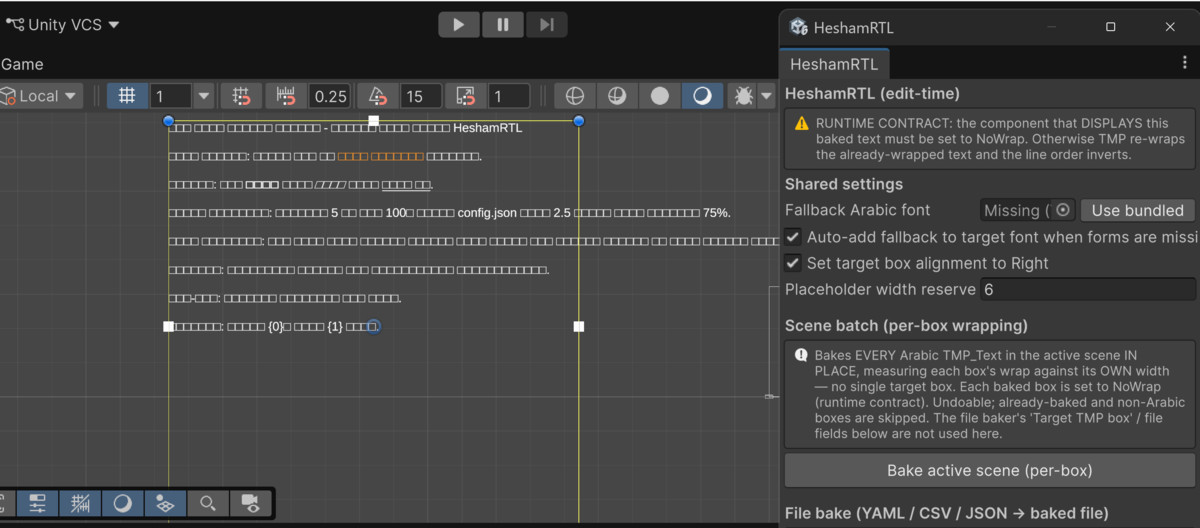
Task: Click the camera visibility icon in the bottom toolbar
Action: pos(251,503)
